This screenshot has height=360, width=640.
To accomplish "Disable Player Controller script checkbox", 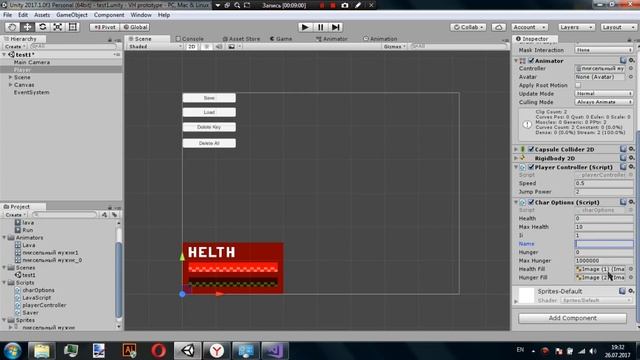I will point(531,167).
